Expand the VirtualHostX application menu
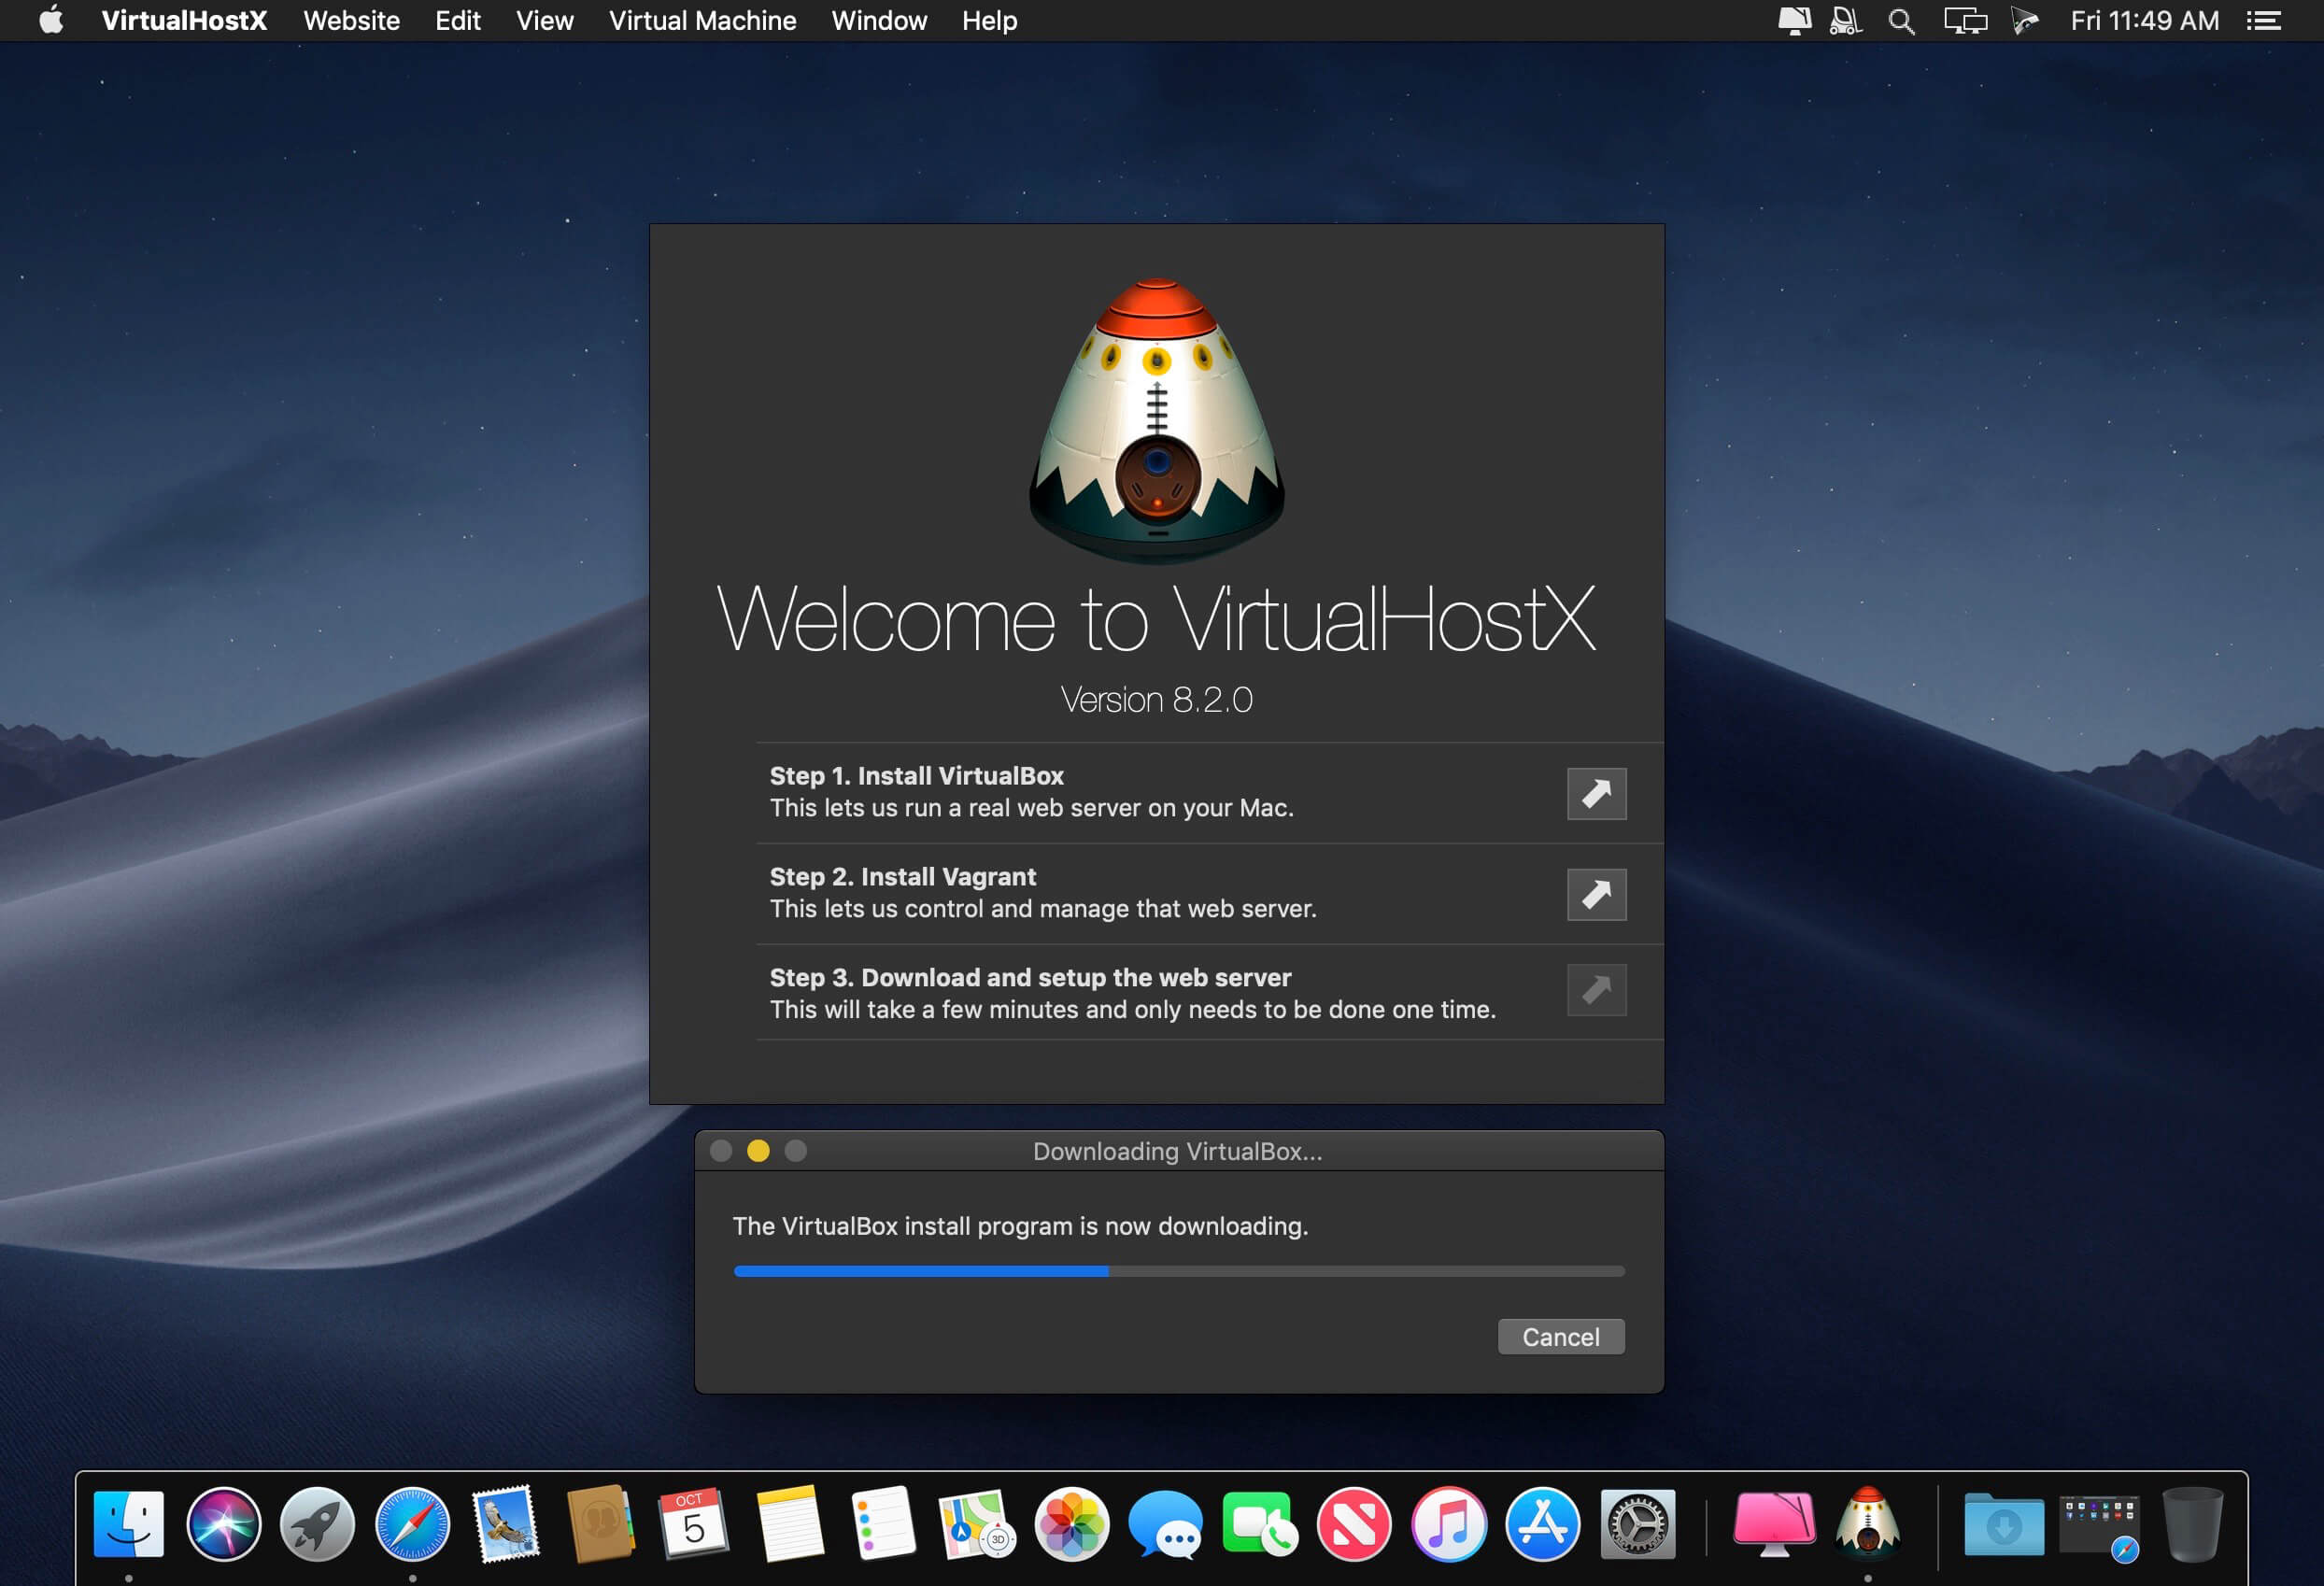2324x1586 pixels. (184, 21)
